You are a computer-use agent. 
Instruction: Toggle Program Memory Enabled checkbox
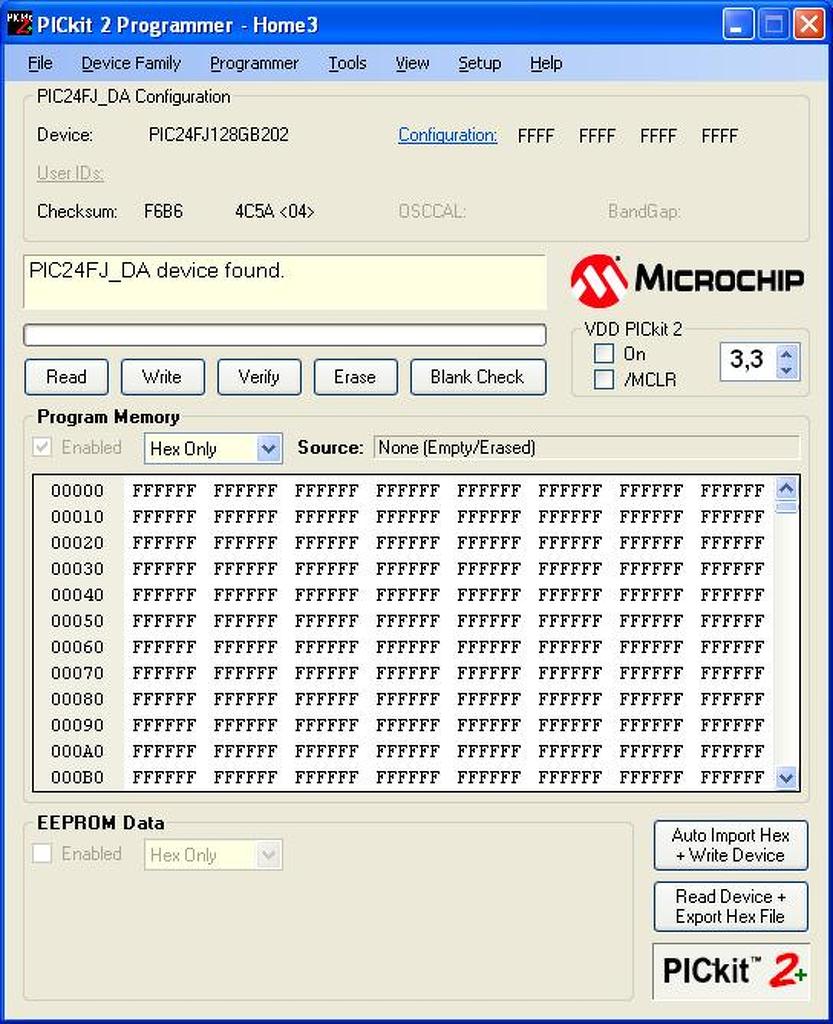tap(42, 447)
